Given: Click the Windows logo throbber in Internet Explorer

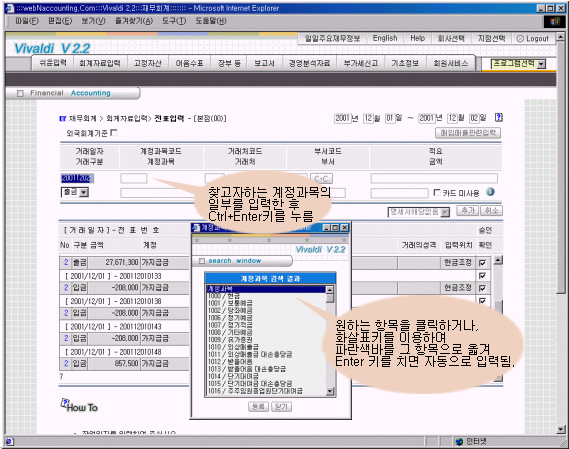Looking at the screenshot, I should tap(554, 22).
